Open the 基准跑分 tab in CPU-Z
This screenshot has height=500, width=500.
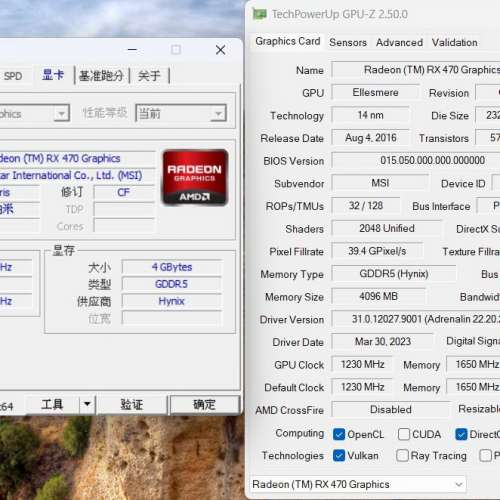click(x=101, y=76)
